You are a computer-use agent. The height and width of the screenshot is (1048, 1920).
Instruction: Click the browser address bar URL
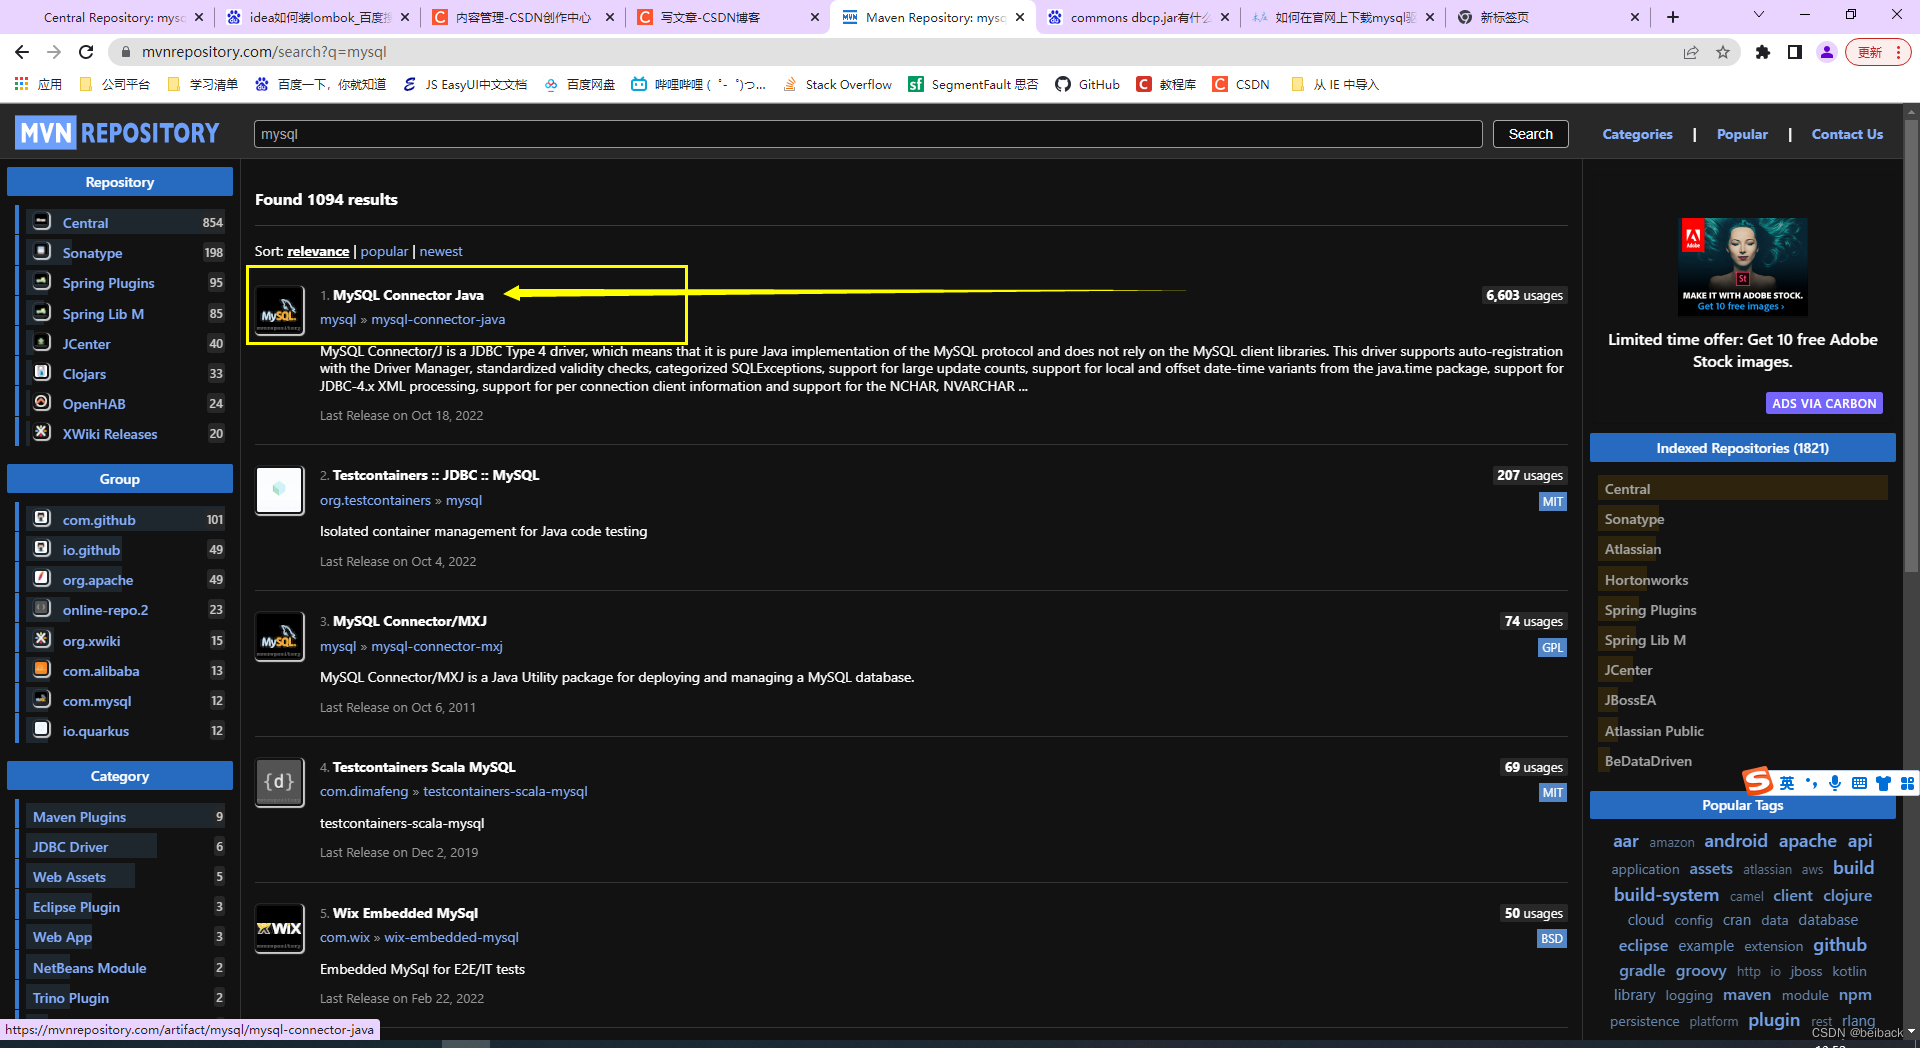click(264, 52)
